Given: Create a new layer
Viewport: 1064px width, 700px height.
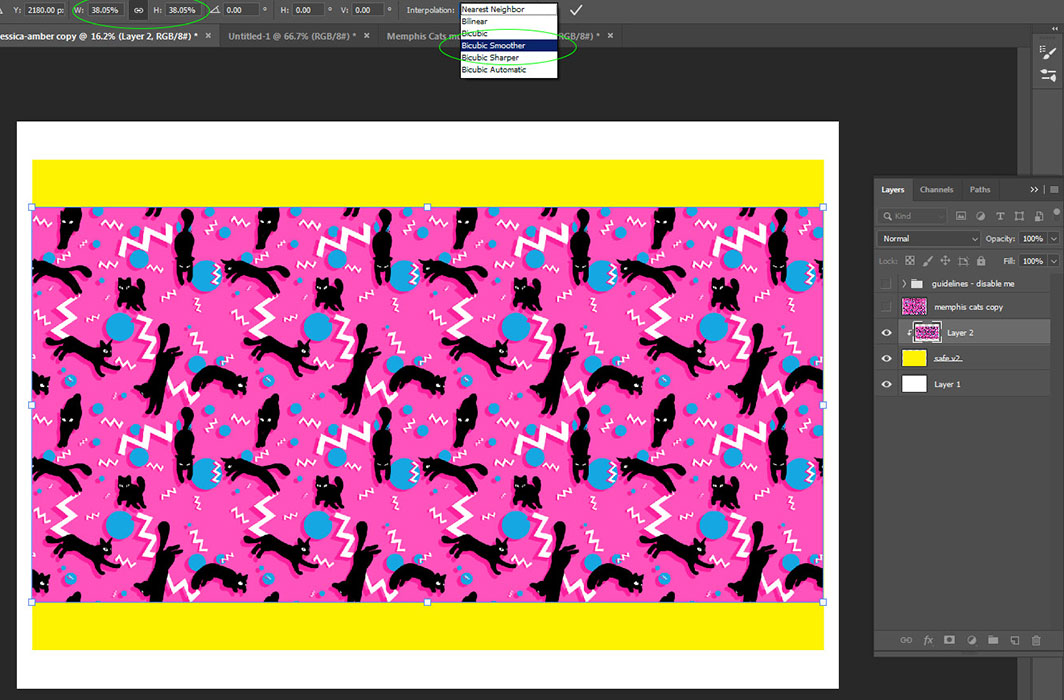Looking at the screenshot, I should pos(1014,640).
